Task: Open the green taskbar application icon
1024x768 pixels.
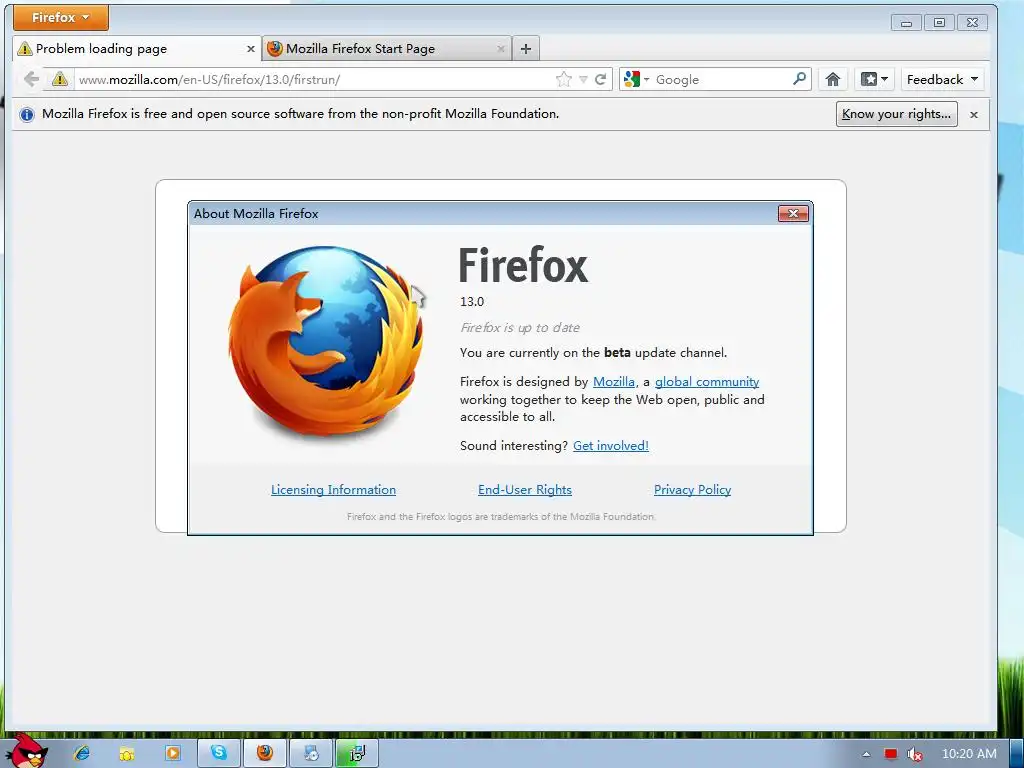Action: (357, 754)
